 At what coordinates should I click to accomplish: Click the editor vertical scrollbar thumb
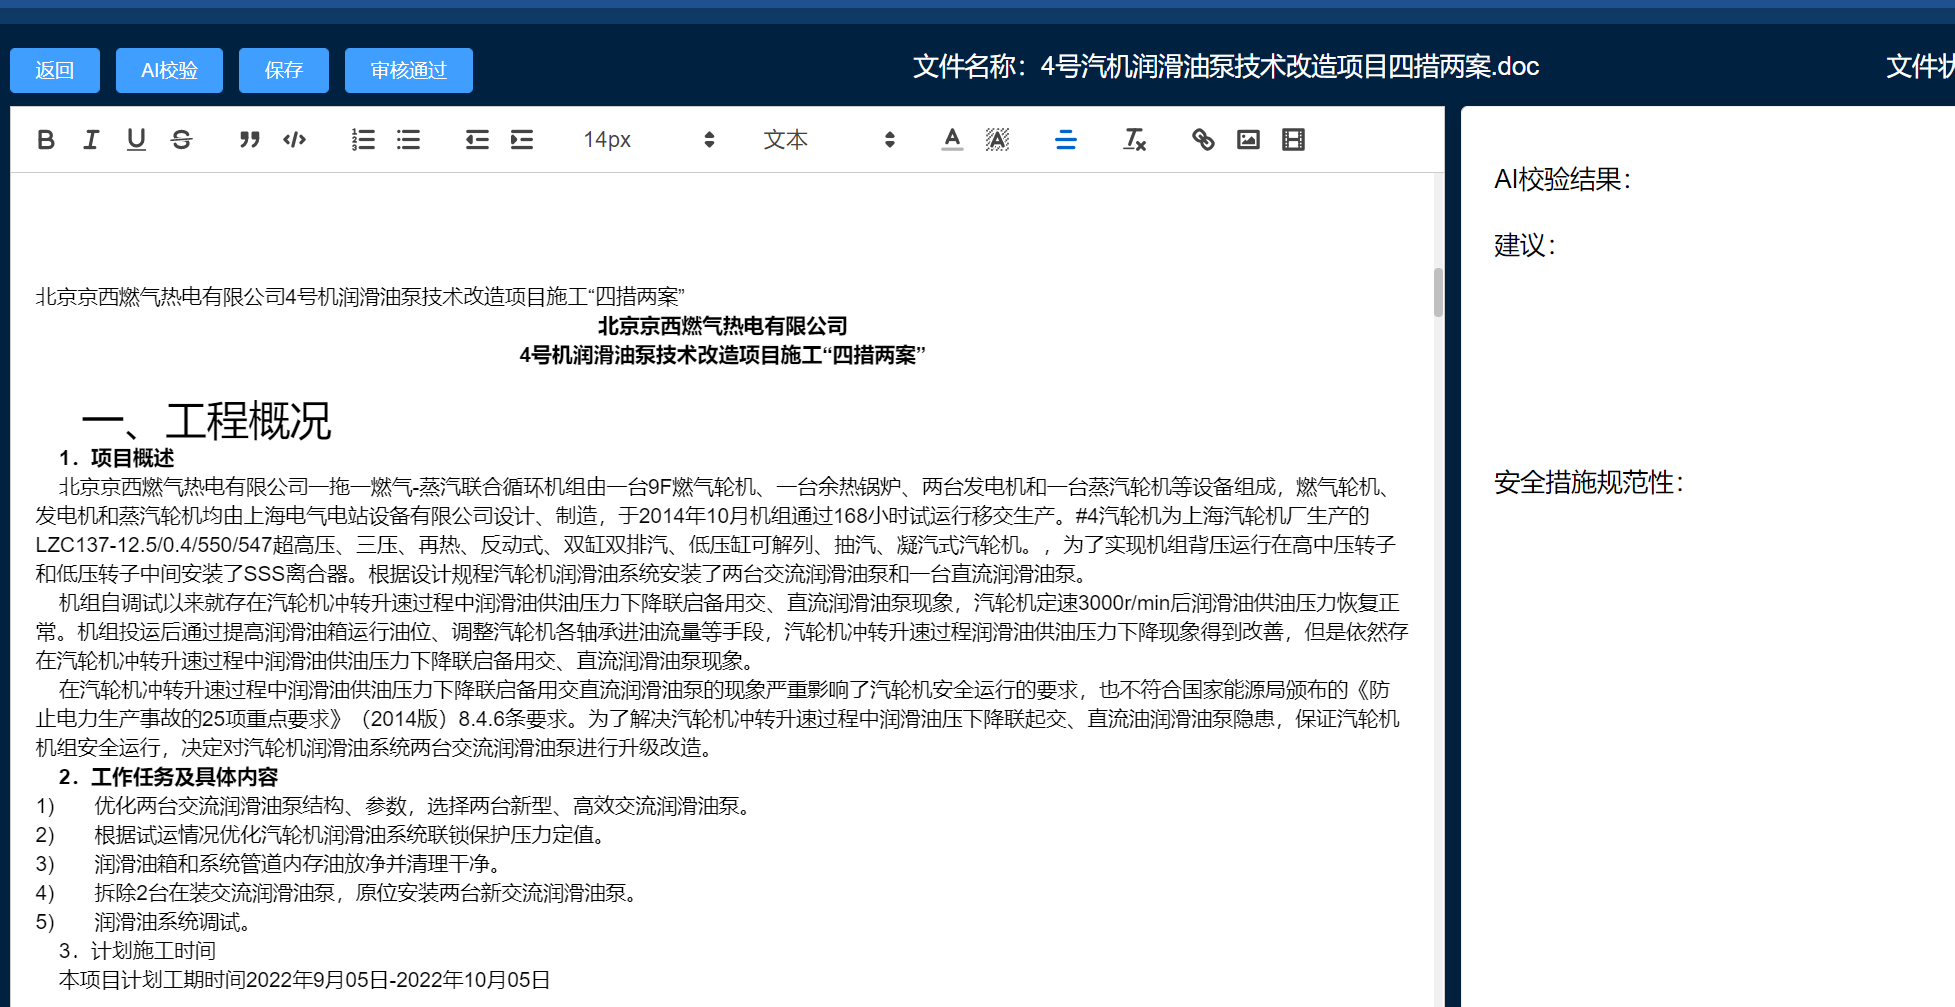point(1438,292)
